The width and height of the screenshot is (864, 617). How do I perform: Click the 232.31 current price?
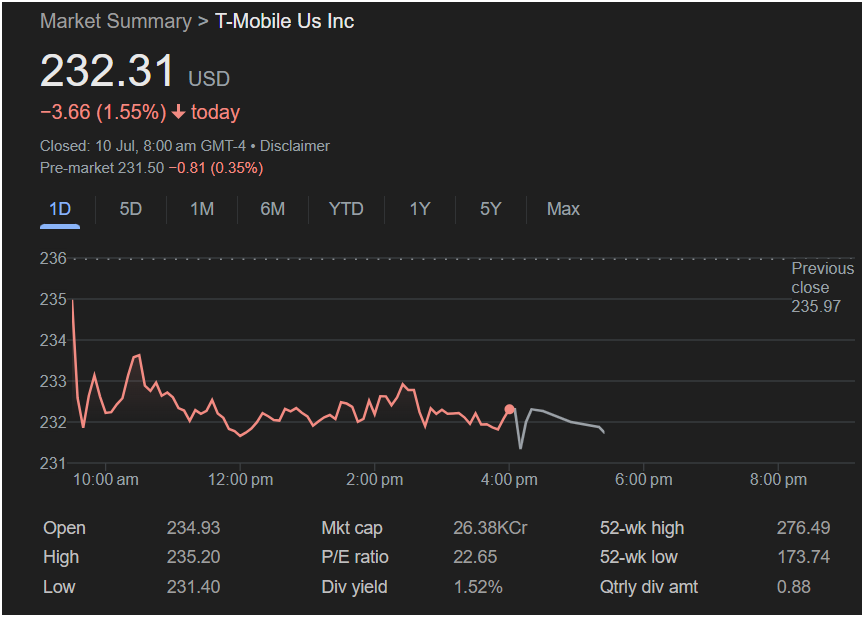click(x=107, y=72)
